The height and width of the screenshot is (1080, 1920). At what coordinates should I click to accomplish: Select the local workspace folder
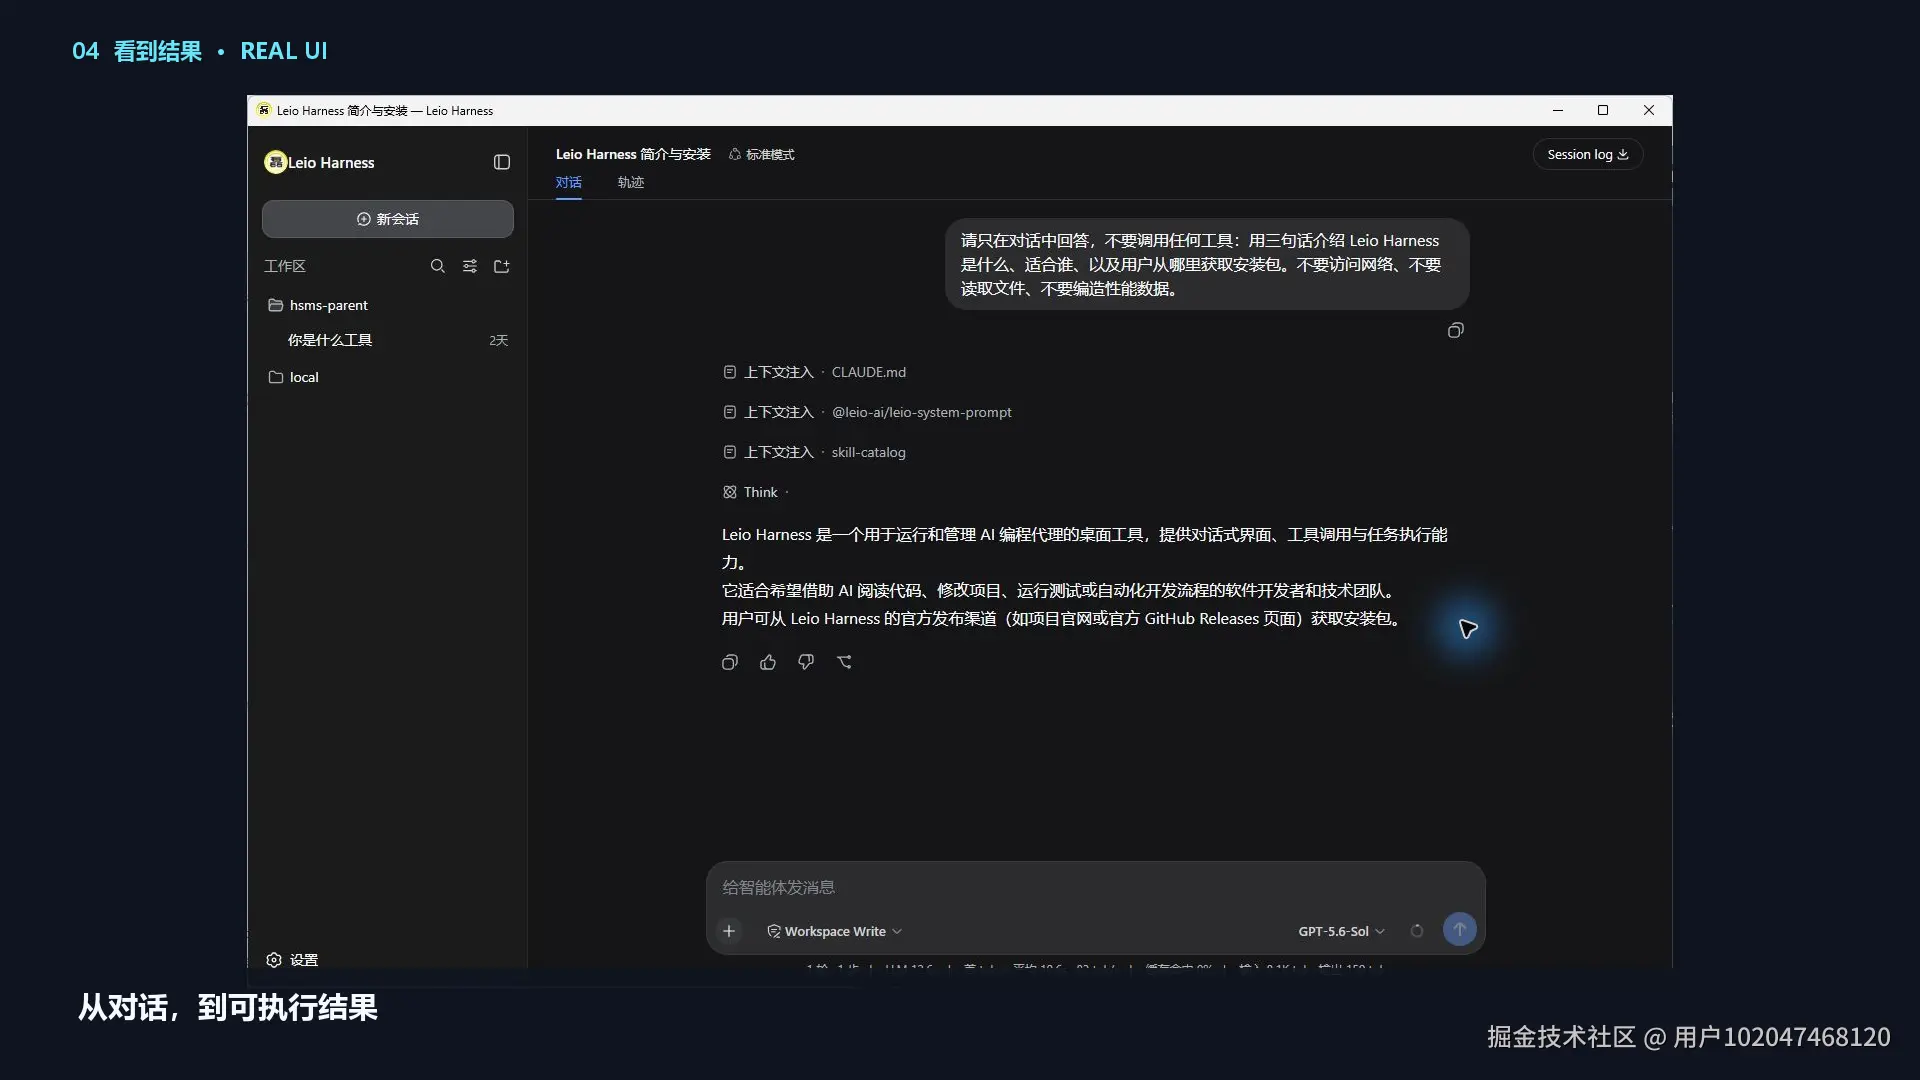[388, 377]
